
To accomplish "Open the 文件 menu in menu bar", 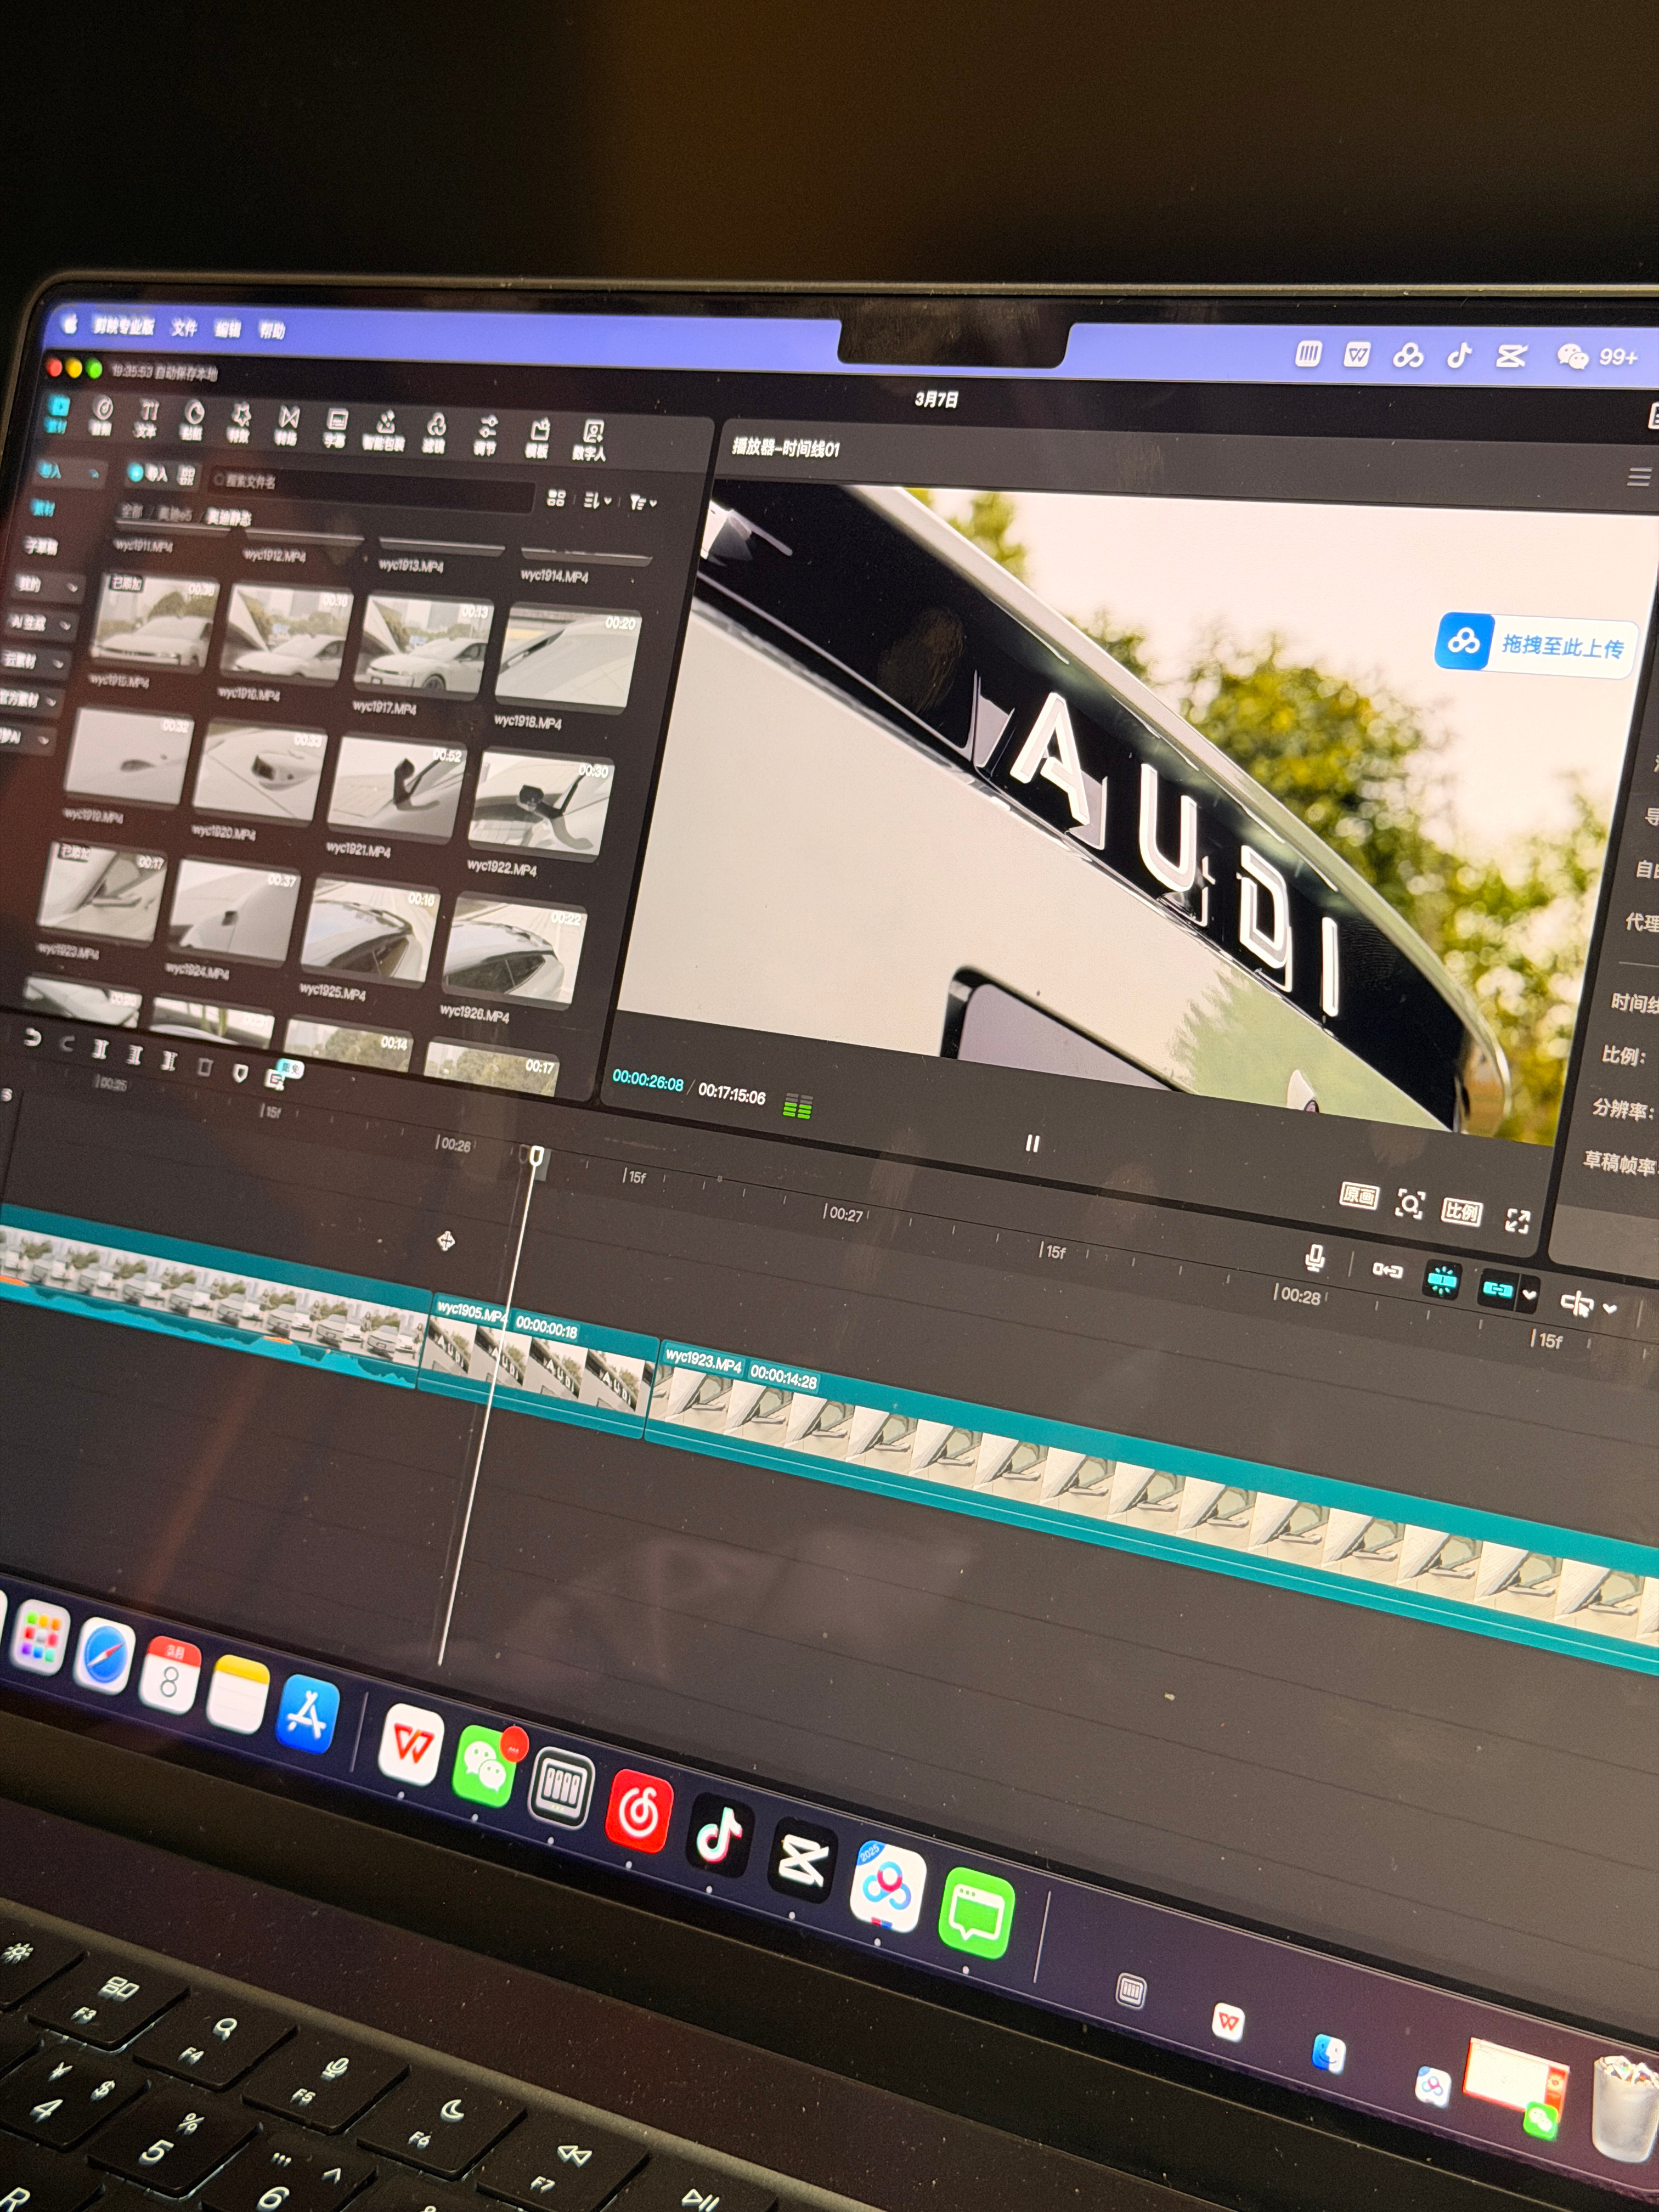I will (x=184, y=328).
